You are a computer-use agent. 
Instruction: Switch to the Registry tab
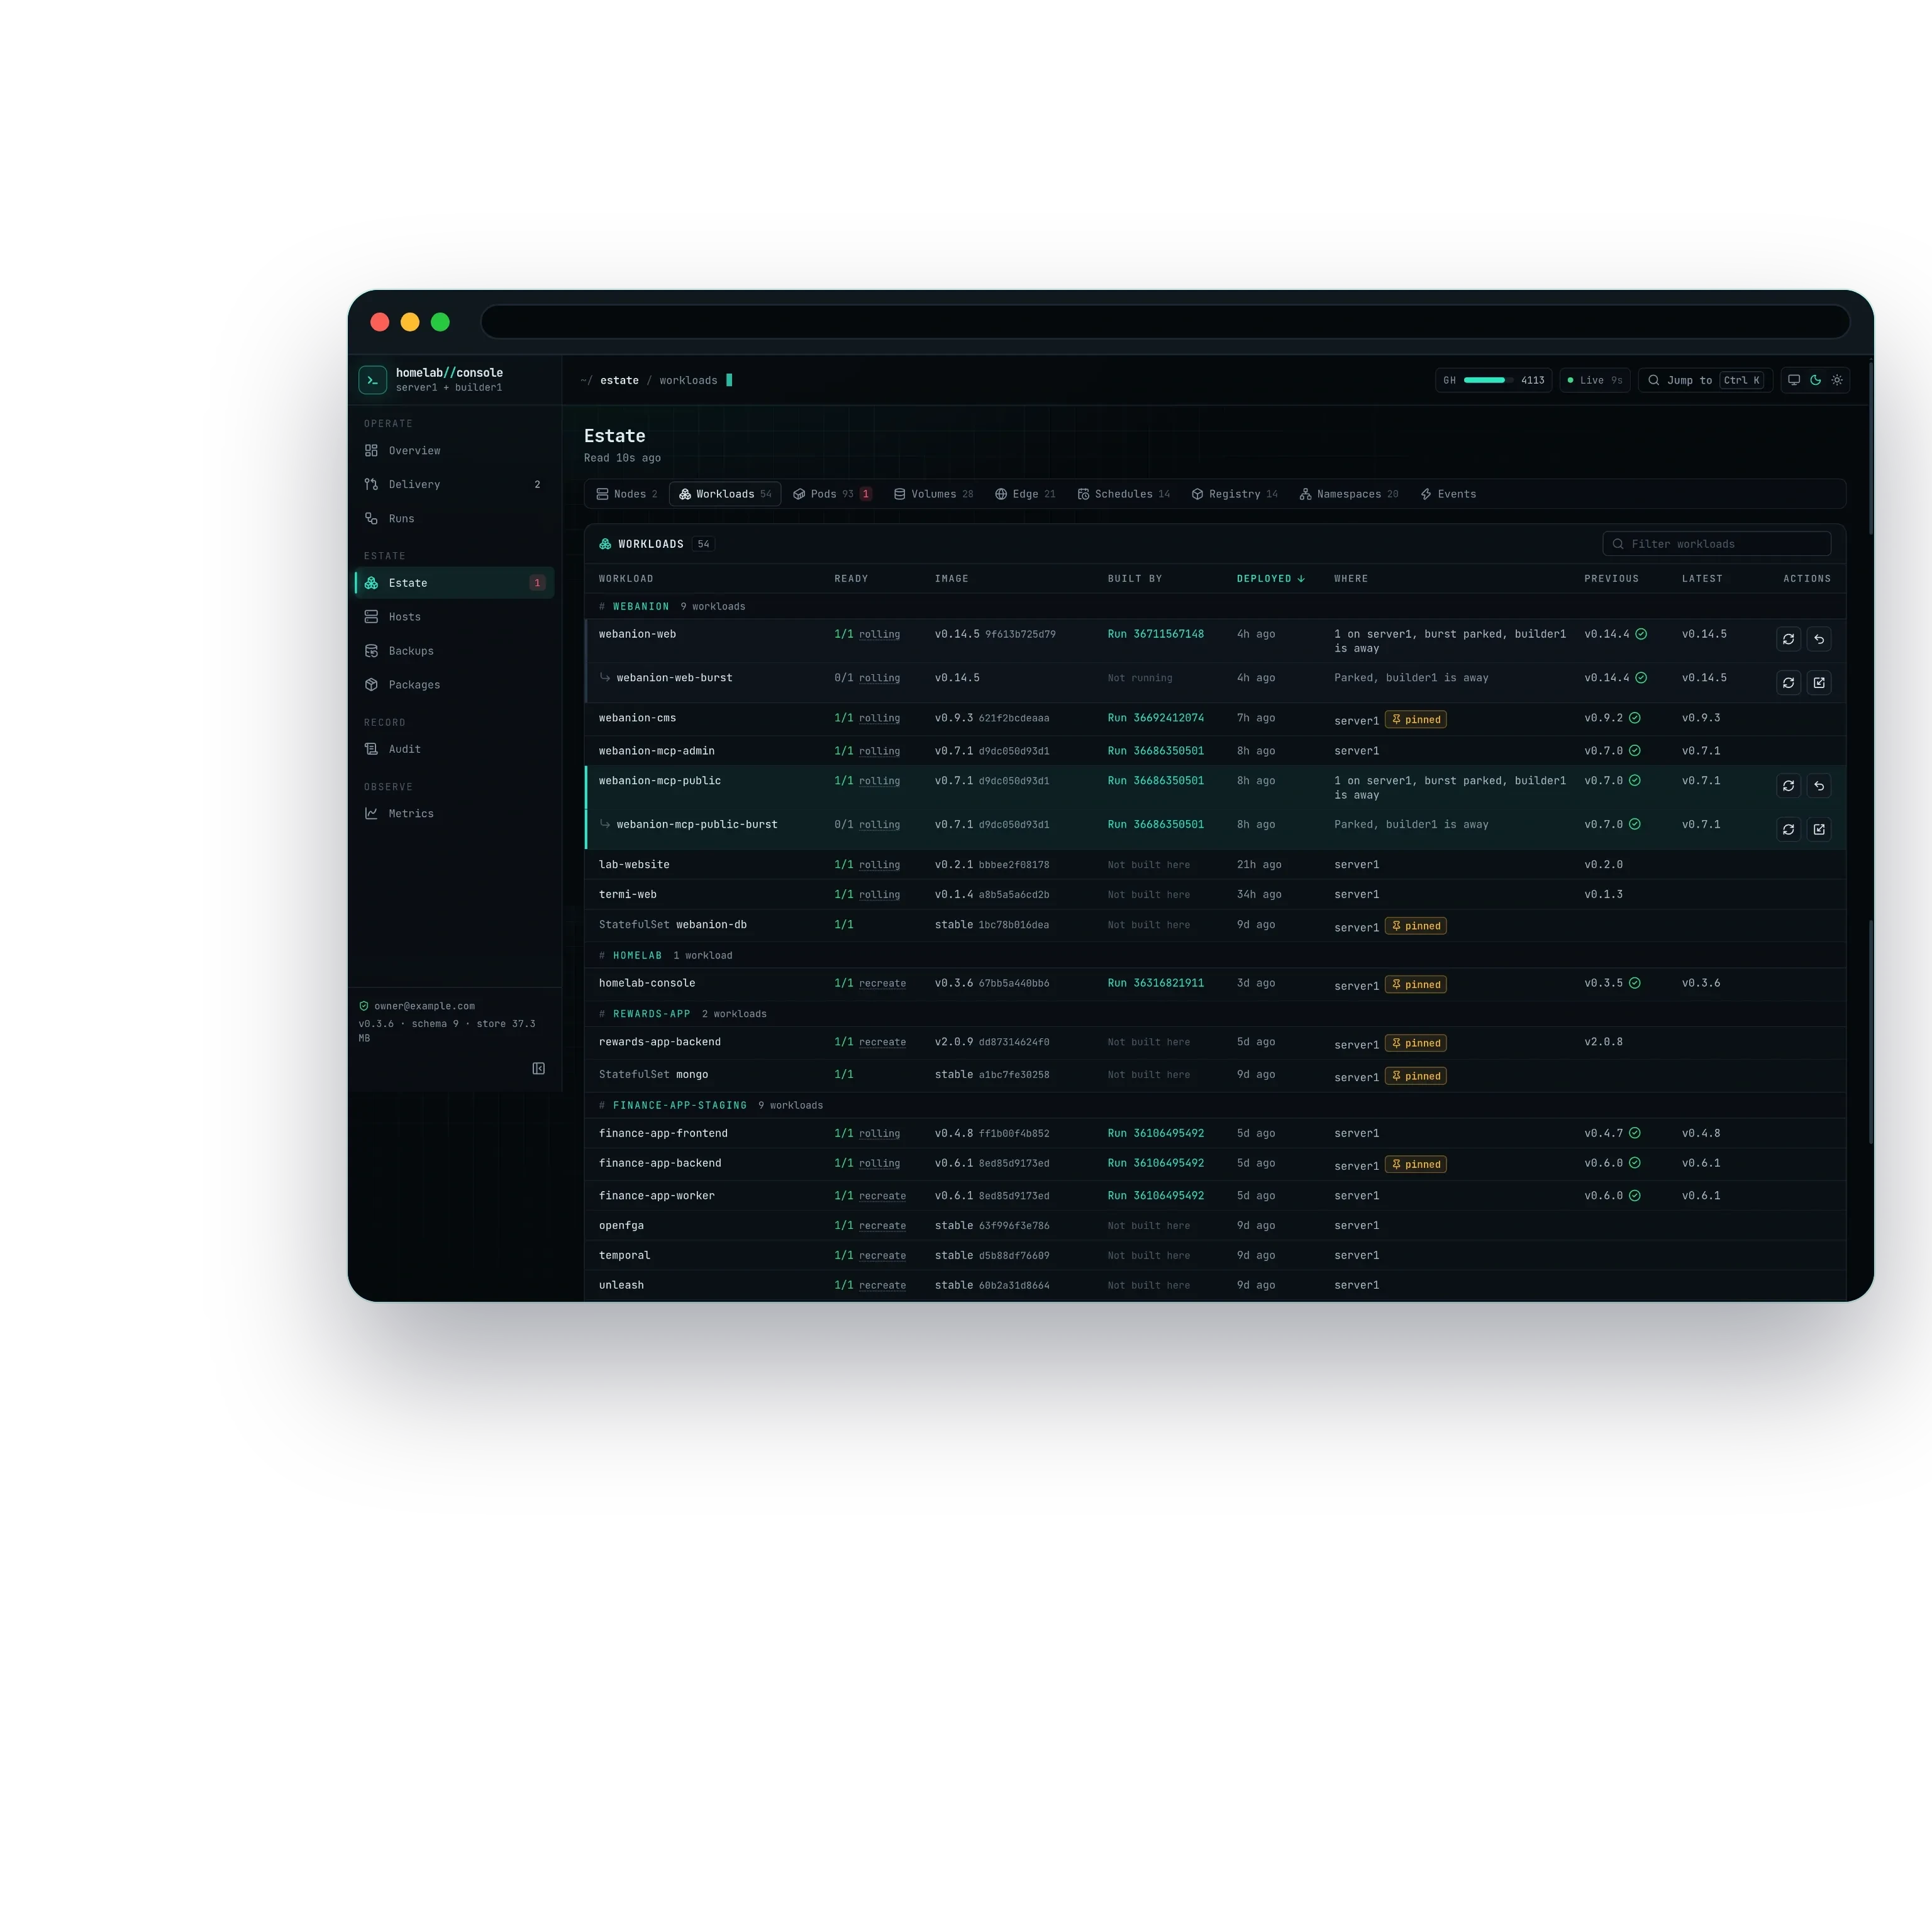[1234, 494]
